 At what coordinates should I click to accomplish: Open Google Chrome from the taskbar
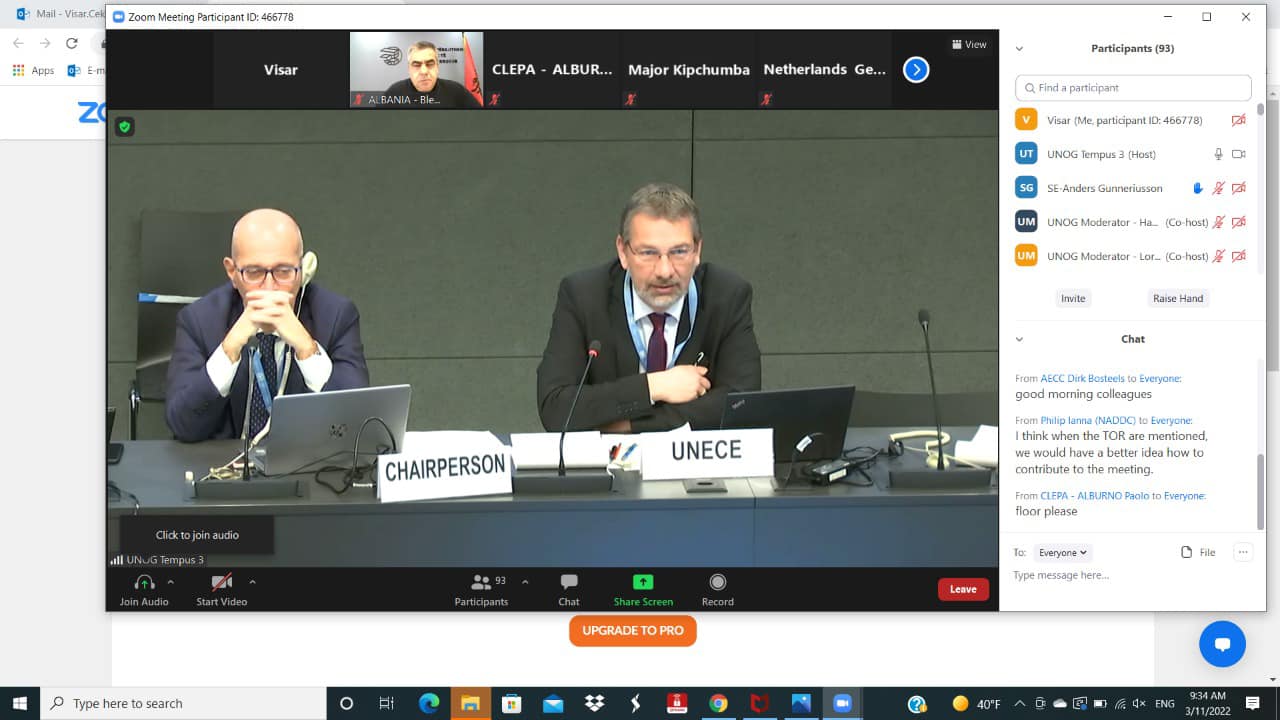point(718,703)
